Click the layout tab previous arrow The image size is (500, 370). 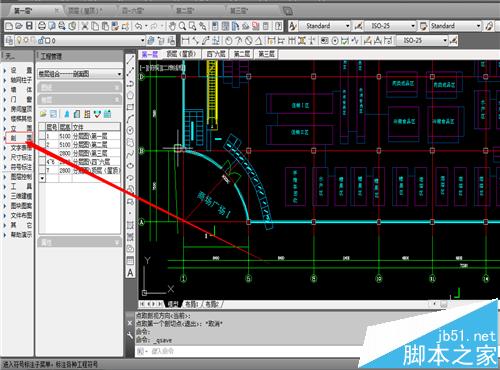(149, 304)
